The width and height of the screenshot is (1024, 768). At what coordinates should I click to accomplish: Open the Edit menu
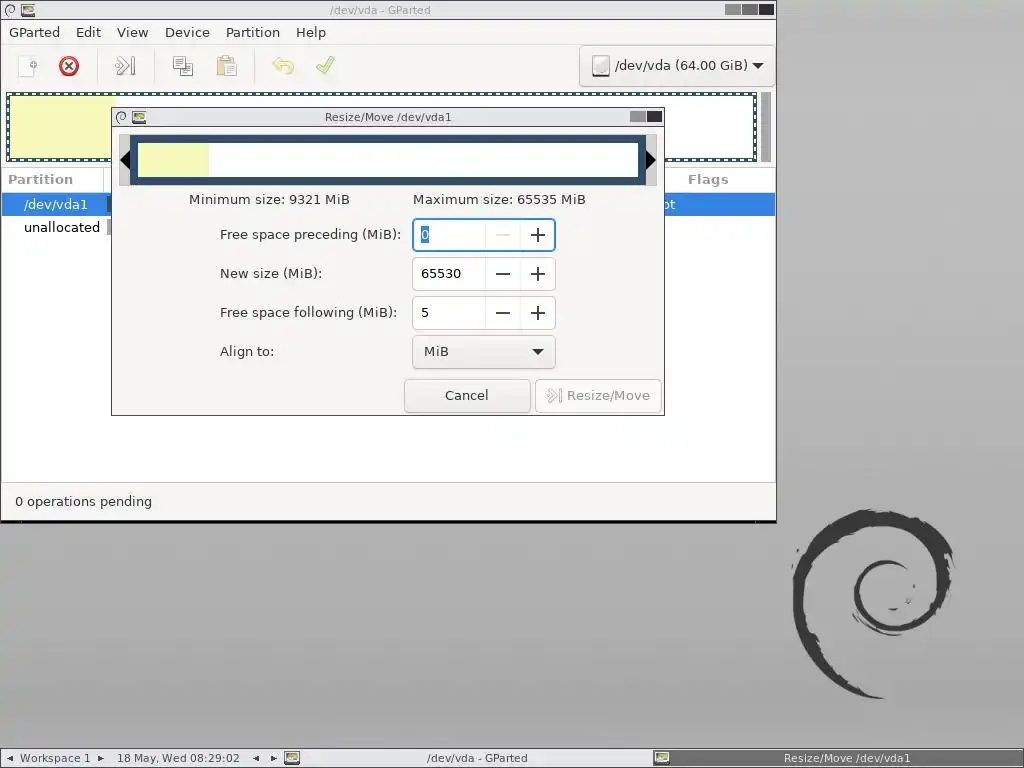[x=88, y=32]
